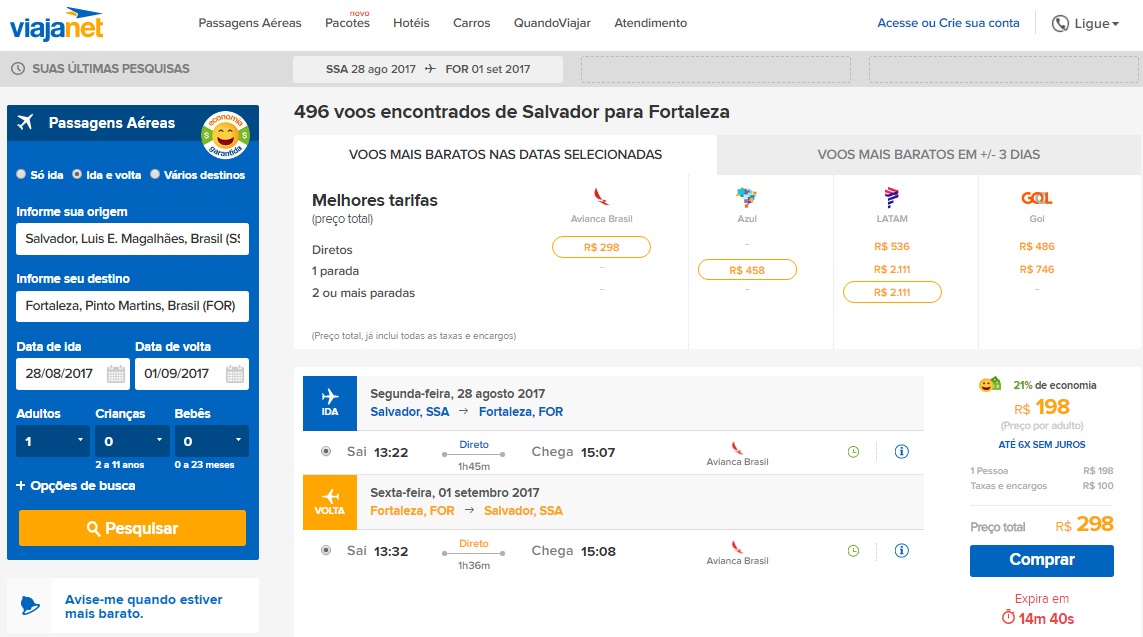Click the IDA outbound flight icon
Image resolution: width=1143 pixels, height=637 pixels.
coord(330,403)
